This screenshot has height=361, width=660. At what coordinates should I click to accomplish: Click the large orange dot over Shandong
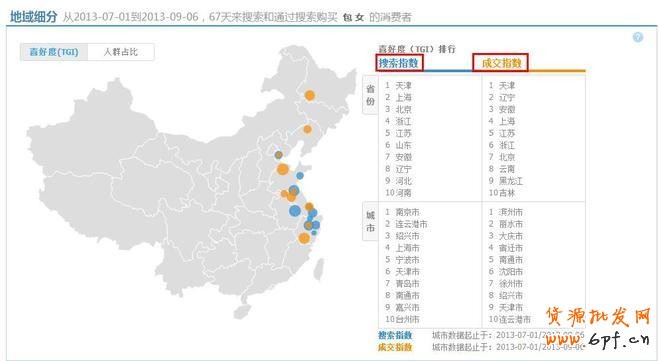coord(283,170)
